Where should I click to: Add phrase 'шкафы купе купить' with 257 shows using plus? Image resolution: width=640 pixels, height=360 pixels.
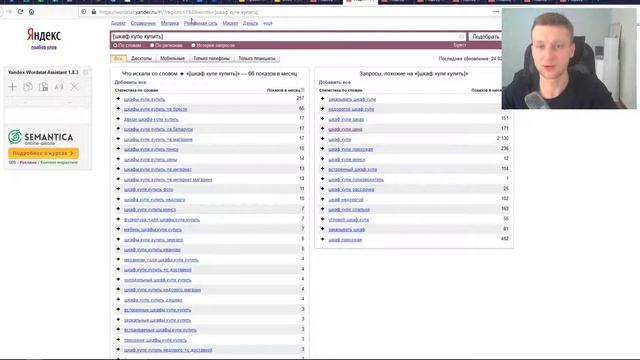coord(118,99)
